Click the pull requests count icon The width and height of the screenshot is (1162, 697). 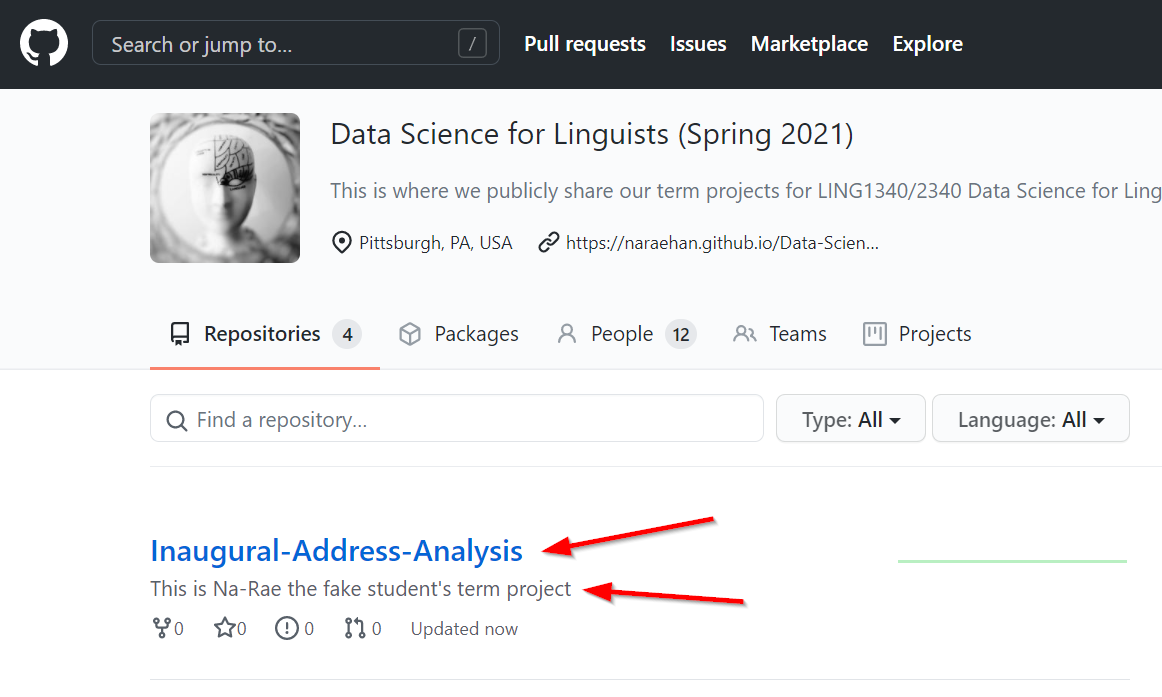(355, 629)
